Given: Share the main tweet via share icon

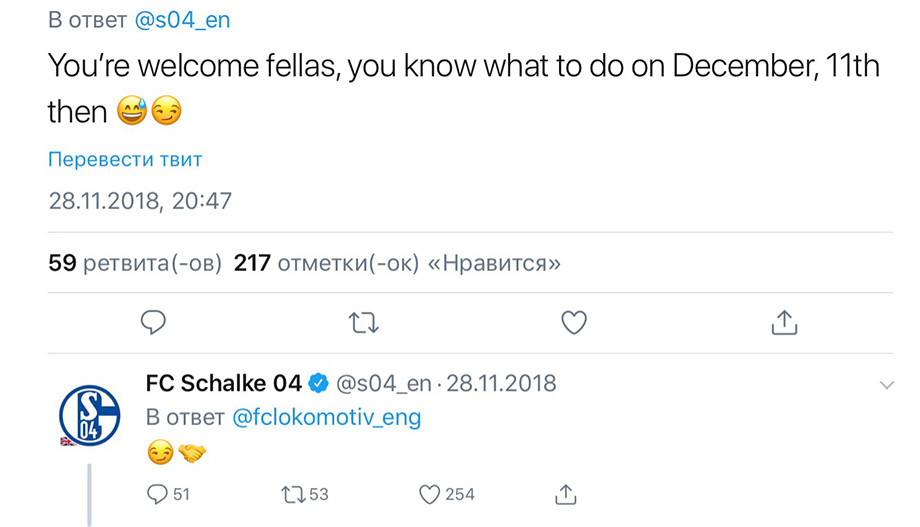Looking at the screenshot, I should [784, 322].
